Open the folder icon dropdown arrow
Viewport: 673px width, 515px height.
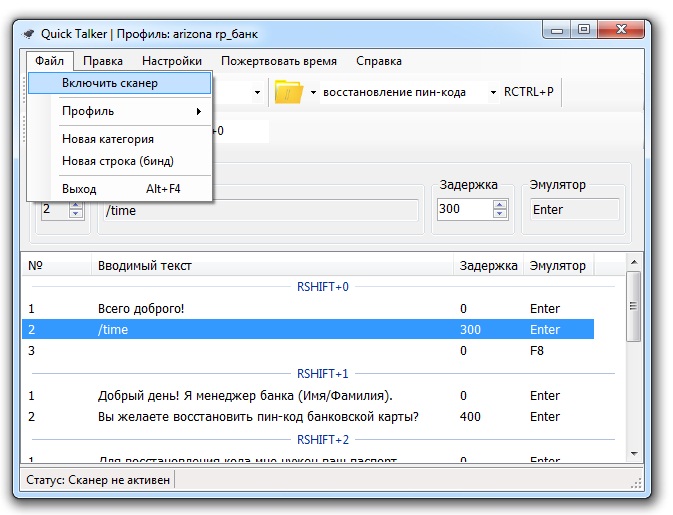point(313,92)
